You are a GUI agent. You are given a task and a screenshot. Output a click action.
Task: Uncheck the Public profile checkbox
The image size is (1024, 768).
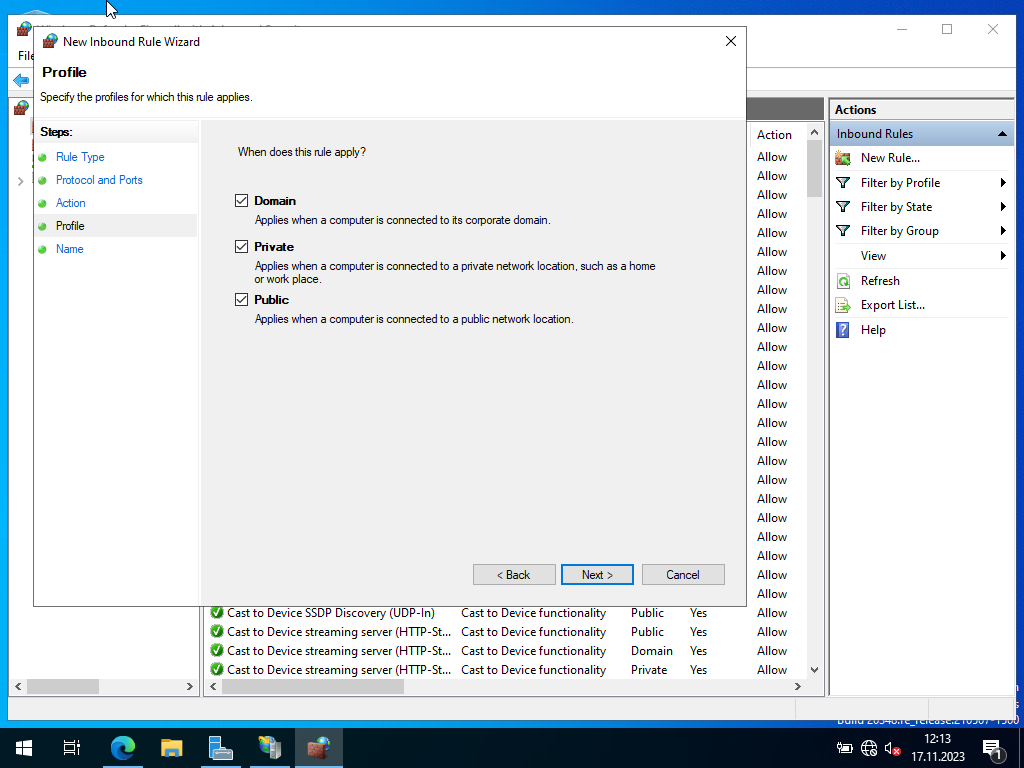[241, 300]
